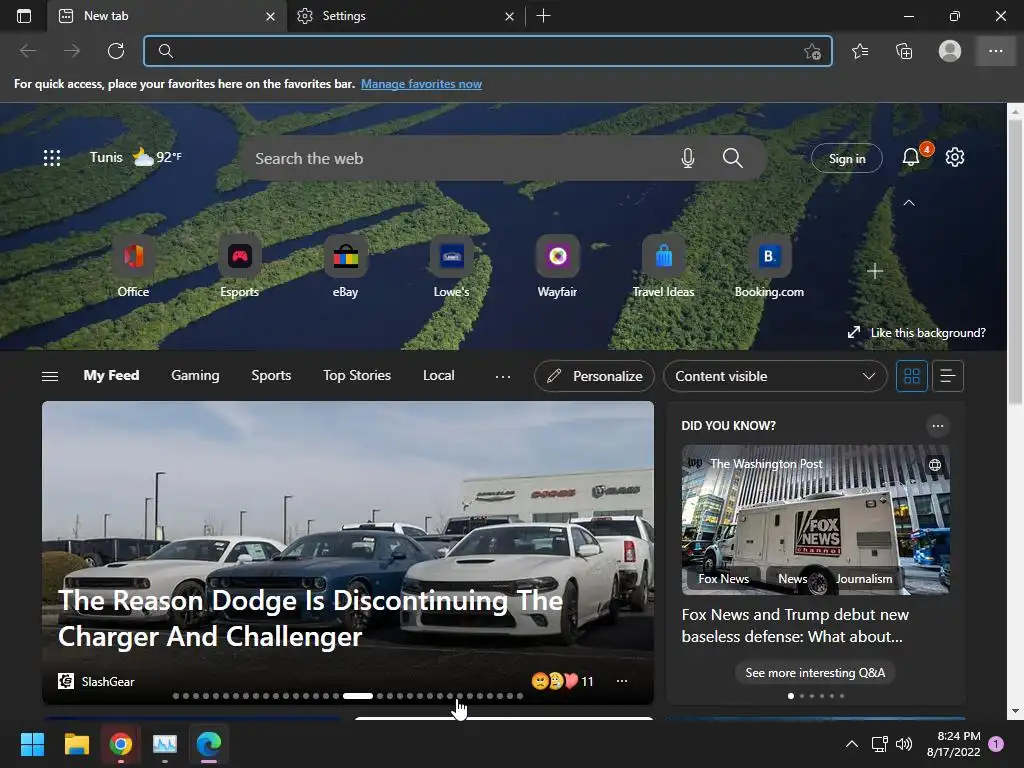Image resolution: width=1024 pixels, height=768 pixels.
Task: Refresh the page with the reload icon
Action: (x=116, y=51)
